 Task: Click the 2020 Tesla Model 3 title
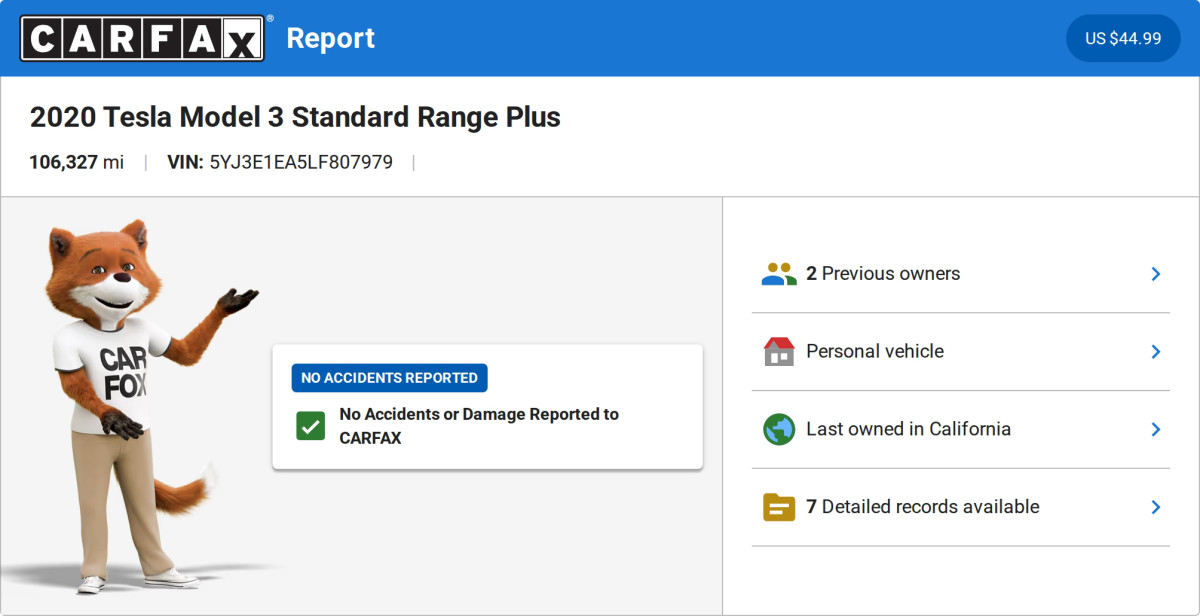point(295,117)
